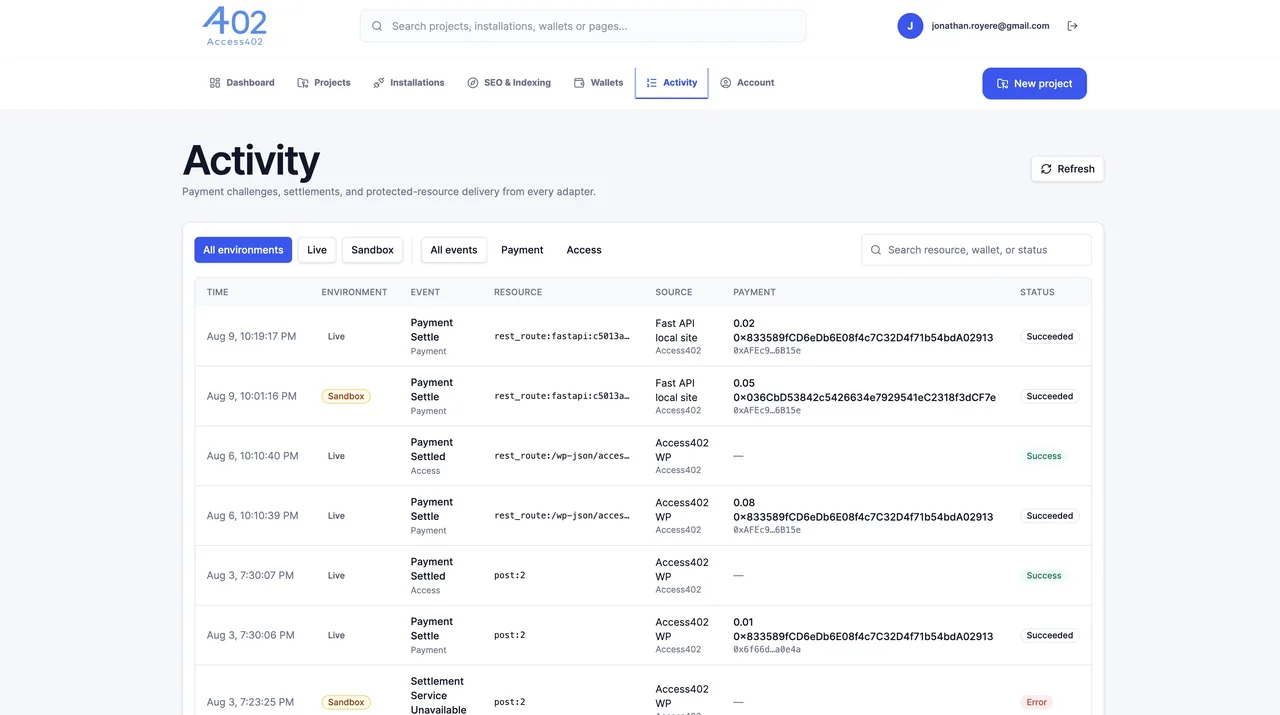Click the Aug 3, 7:23:25 PM timestamp

point(250,702)
